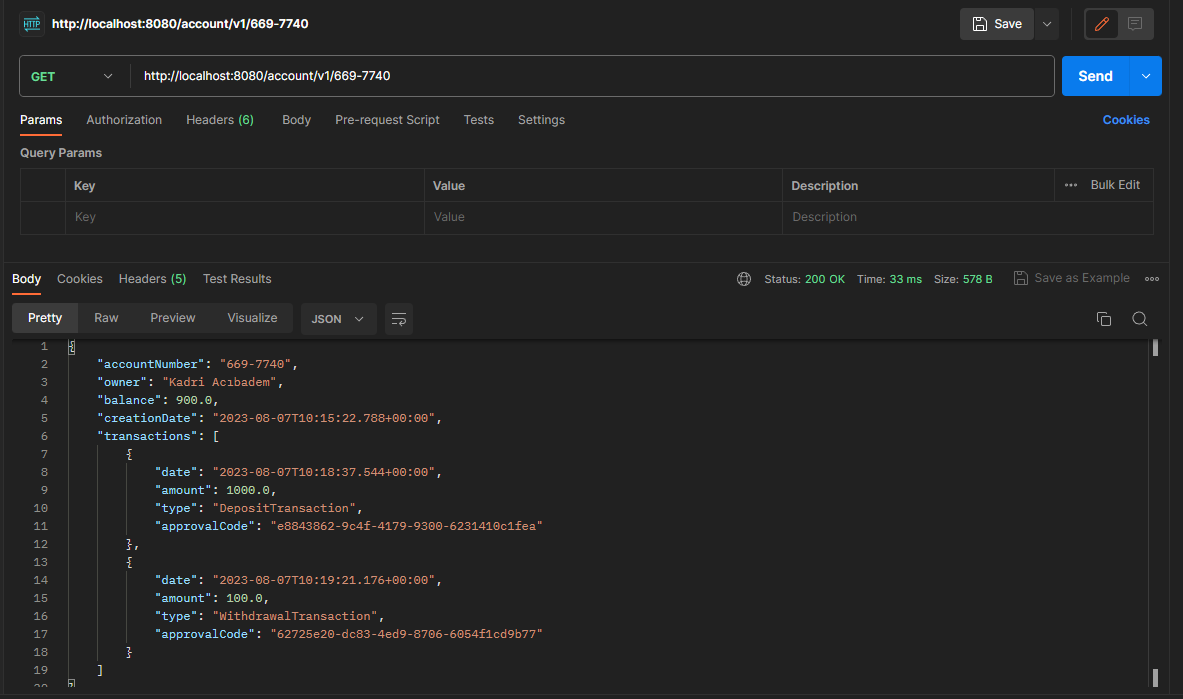Expand the Send button dropdown arrow
The height and width of the screenshot is (699, 1183).
pos(1146,76)
